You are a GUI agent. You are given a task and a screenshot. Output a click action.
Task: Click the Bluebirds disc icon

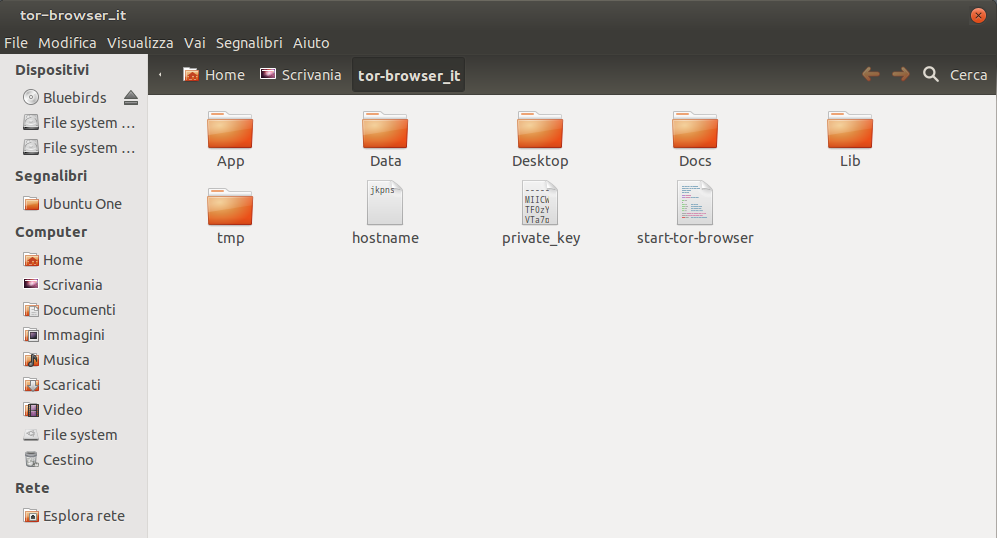click(x=31, y=97)
